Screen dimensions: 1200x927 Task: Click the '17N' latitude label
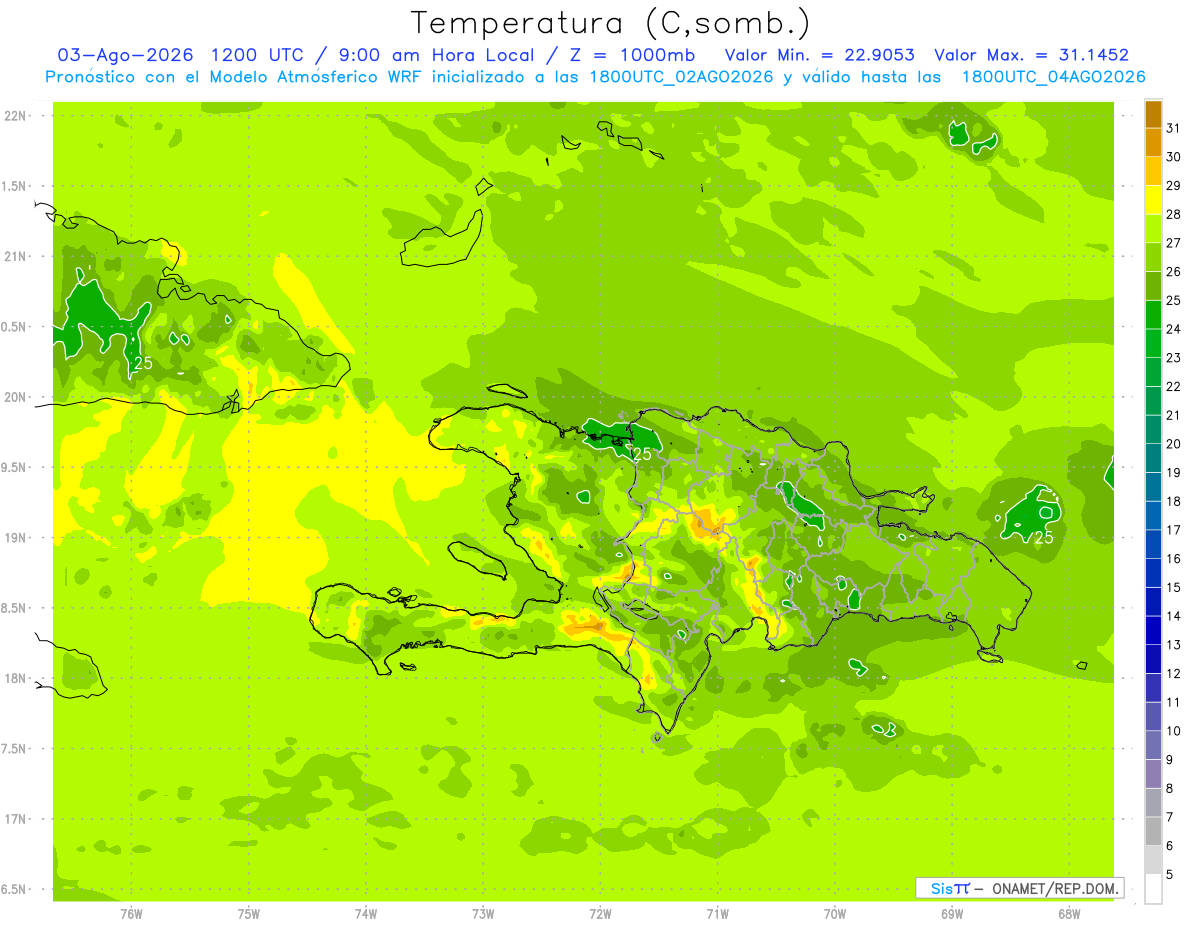[15, 819]
